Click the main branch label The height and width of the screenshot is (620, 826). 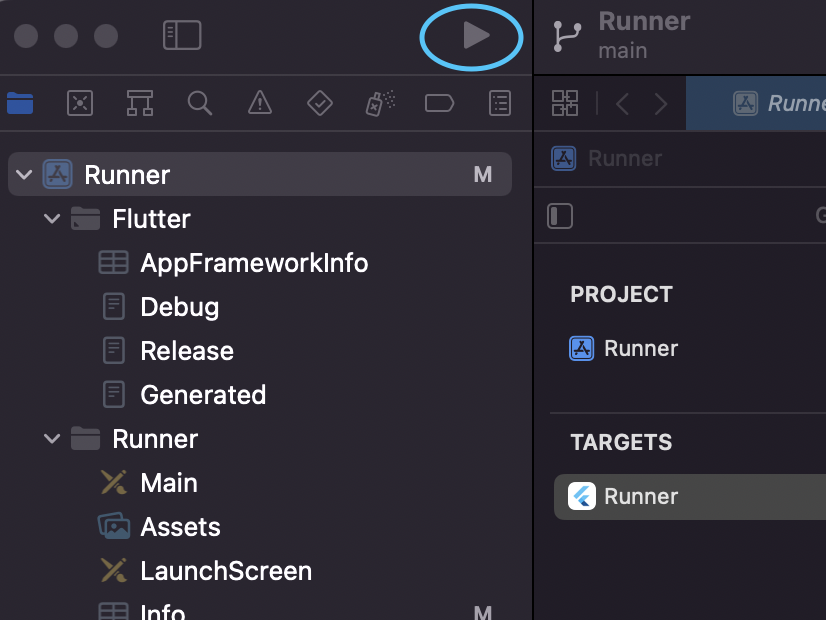click(622, 51)
